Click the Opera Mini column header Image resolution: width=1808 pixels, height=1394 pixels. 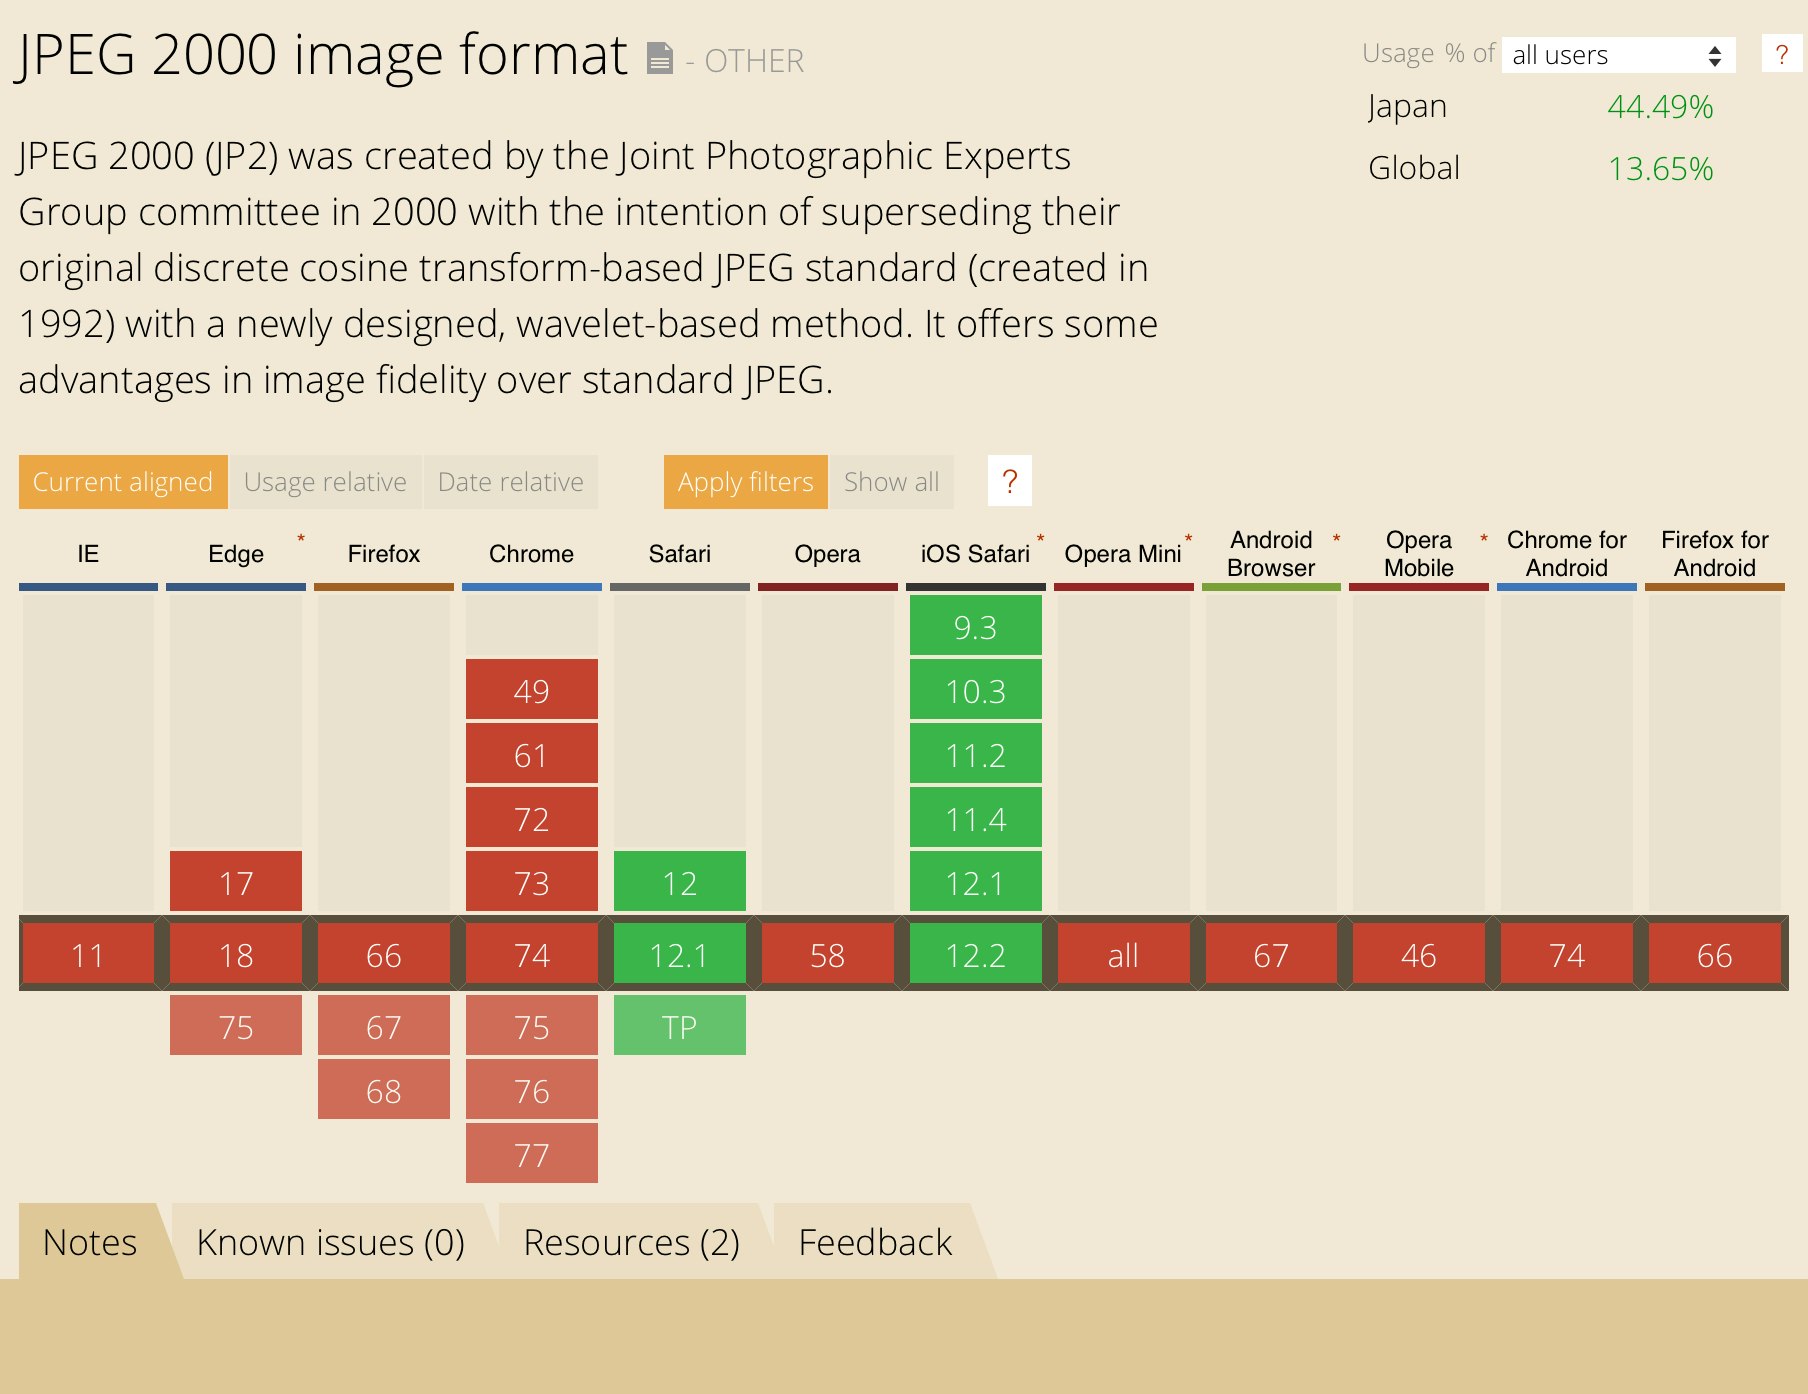[x=1123, y=553]
